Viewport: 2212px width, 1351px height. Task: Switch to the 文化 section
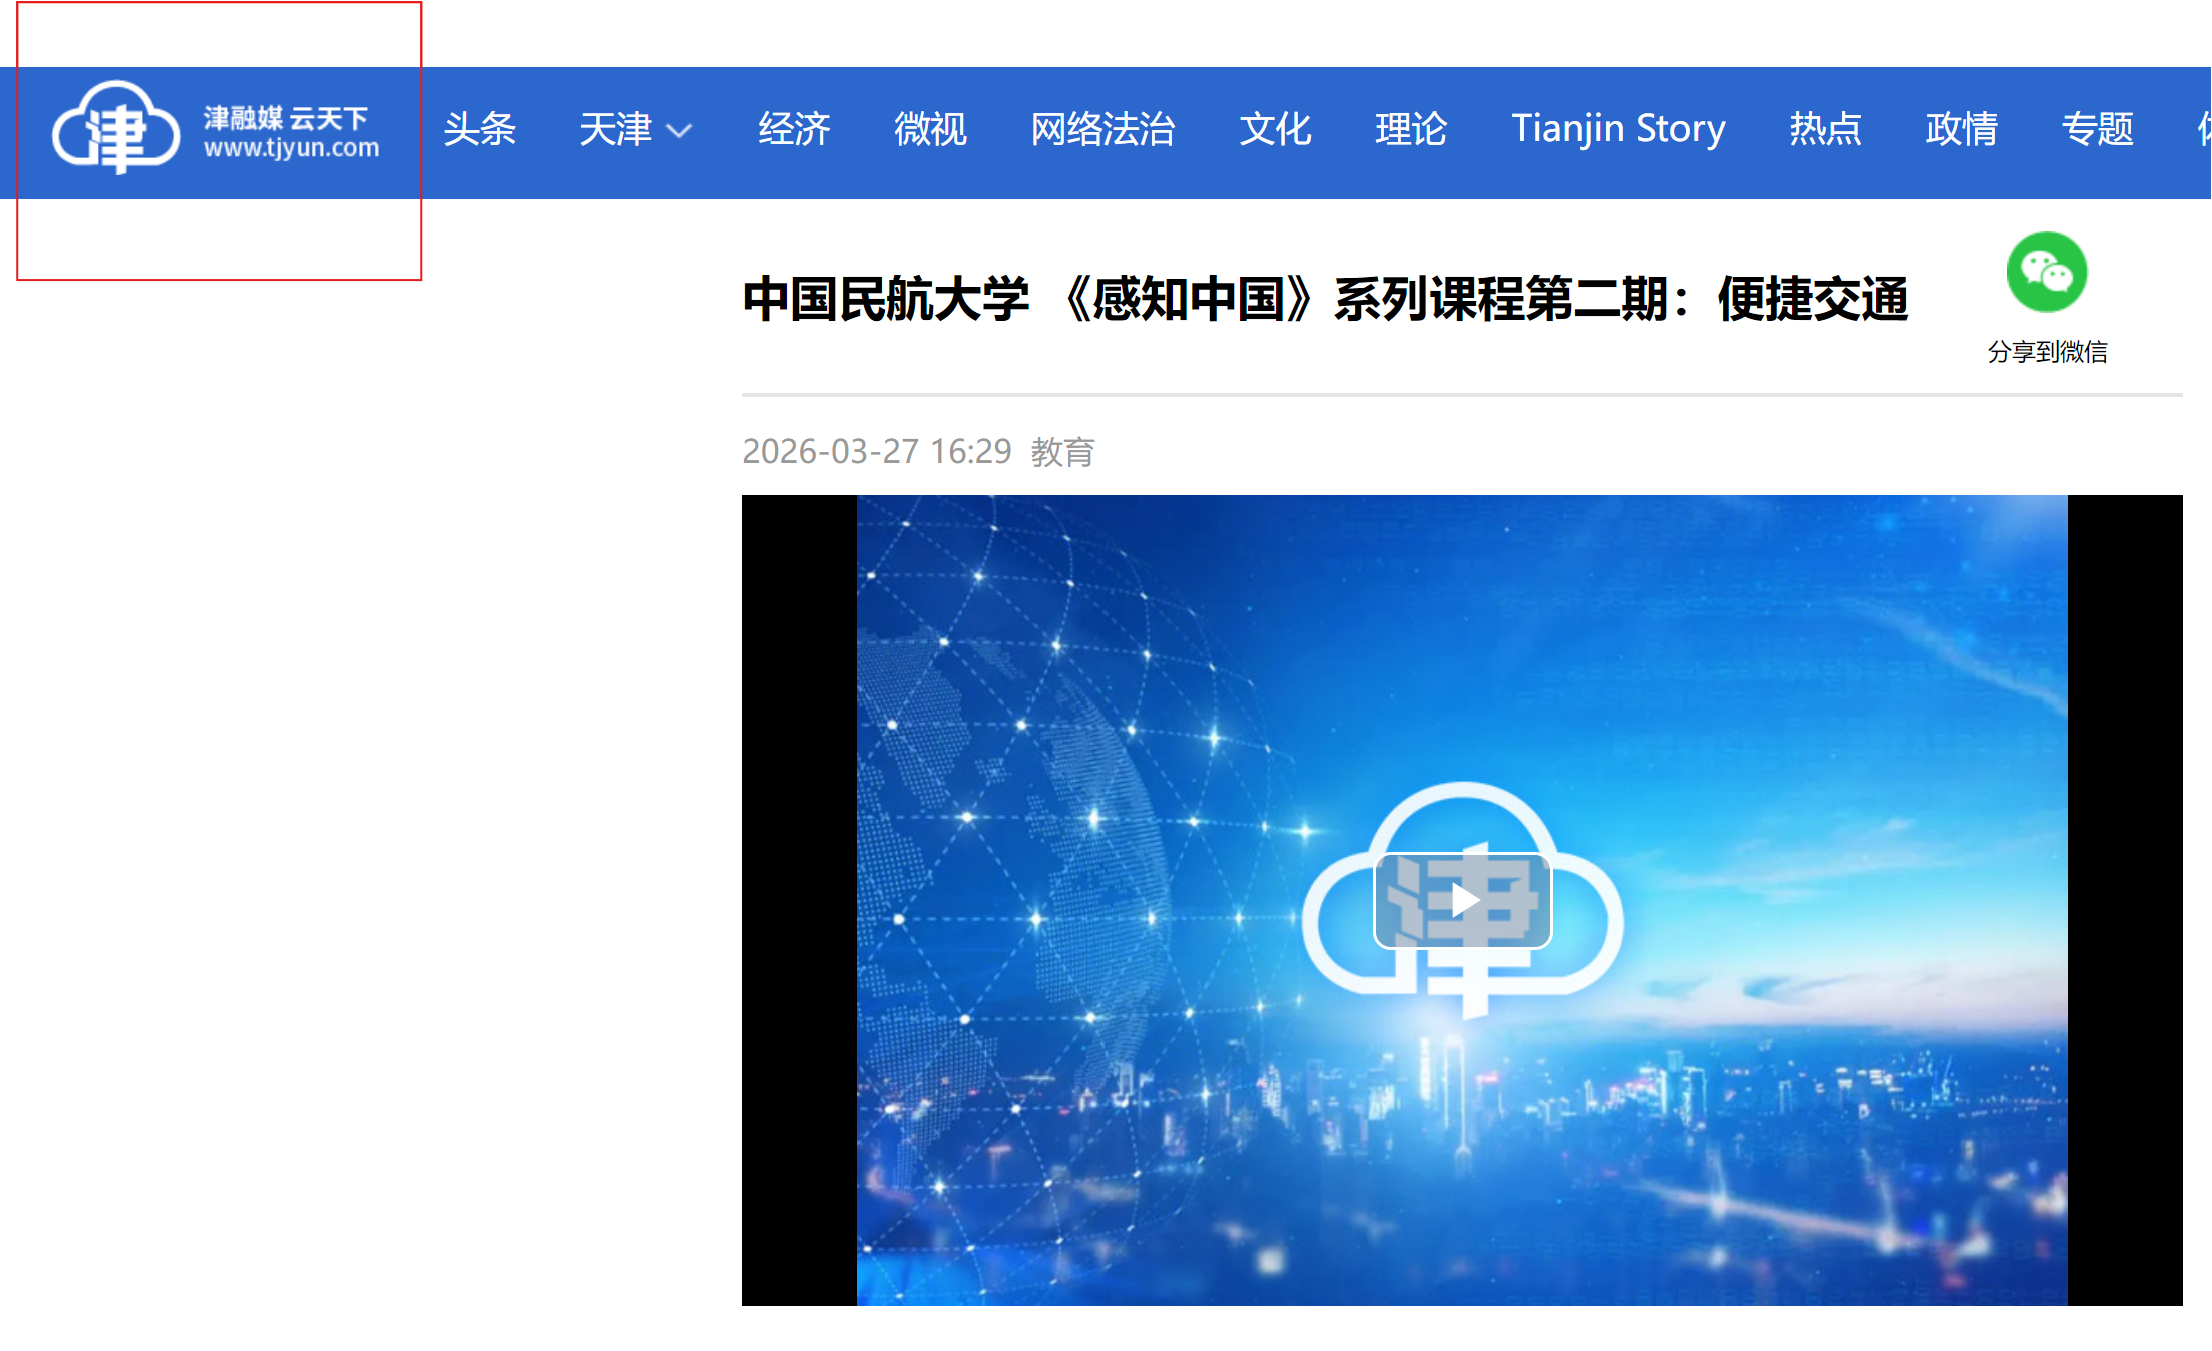(x=1275, y=129)
